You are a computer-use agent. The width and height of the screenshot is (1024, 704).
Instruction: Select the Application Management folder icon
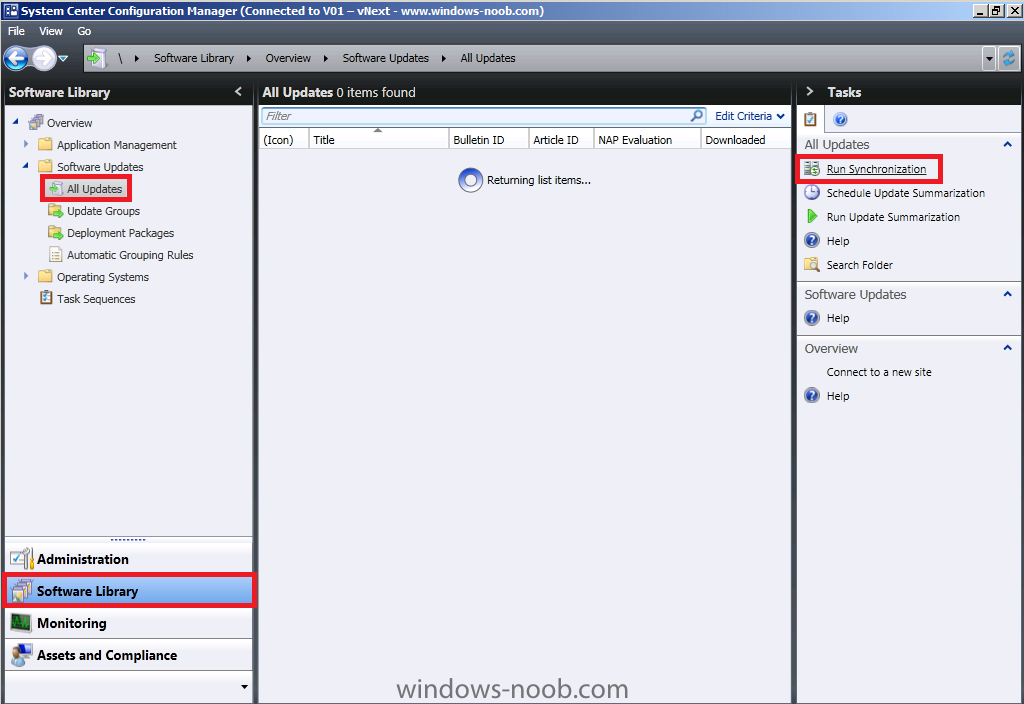click(x=45, y=144)
